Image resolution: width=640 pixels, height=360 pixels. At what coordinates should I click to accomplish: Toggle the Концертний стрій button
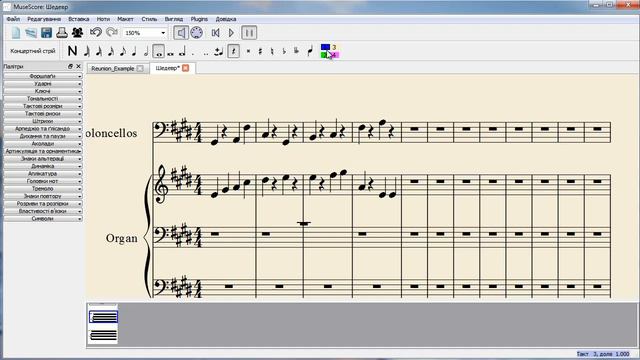coord(33,51)
